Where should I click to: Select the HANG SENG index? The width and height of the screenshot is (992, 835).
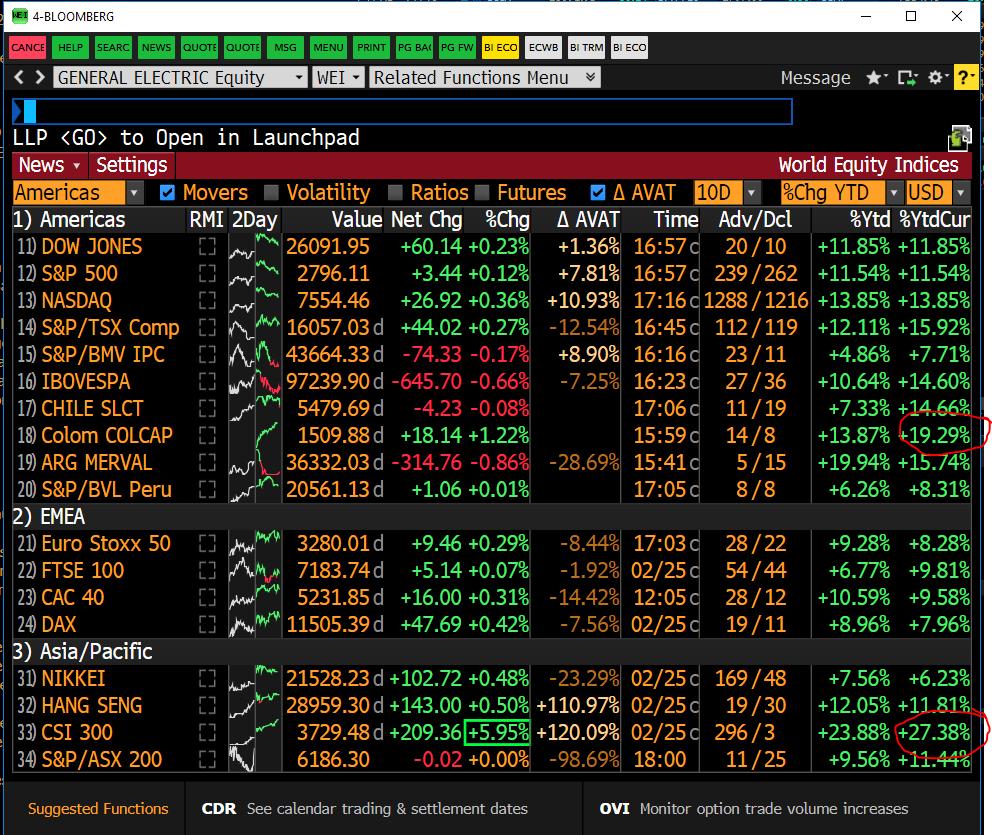[92, 706]
